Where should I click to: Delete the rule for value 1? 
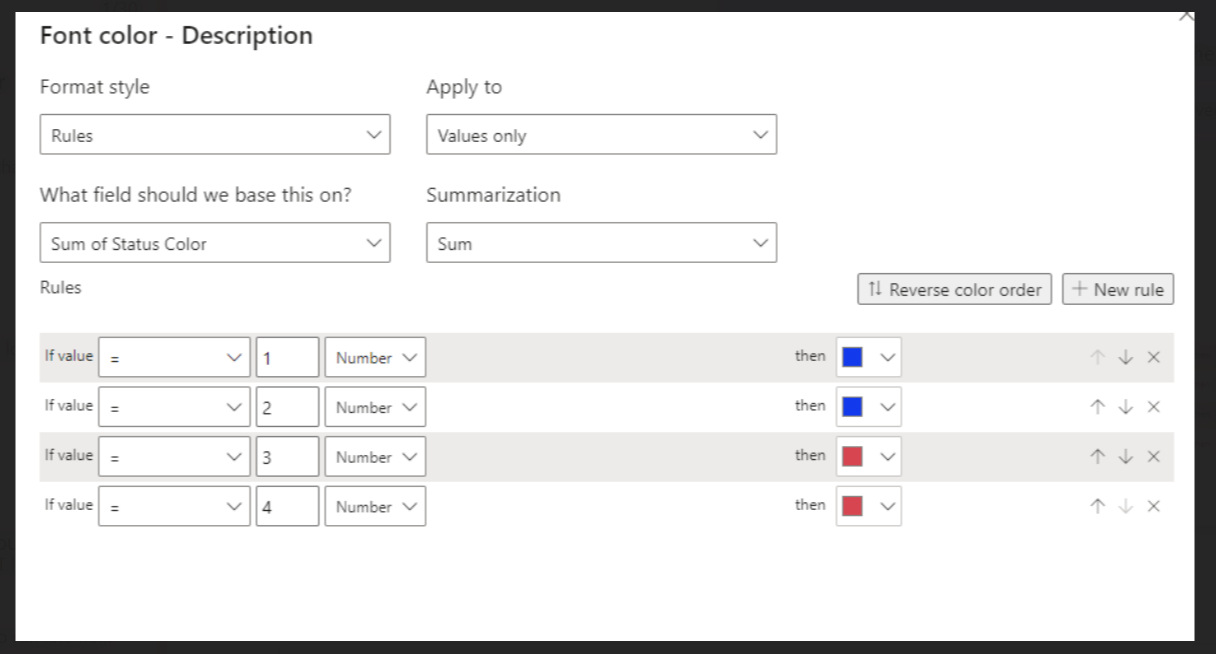1153,358
